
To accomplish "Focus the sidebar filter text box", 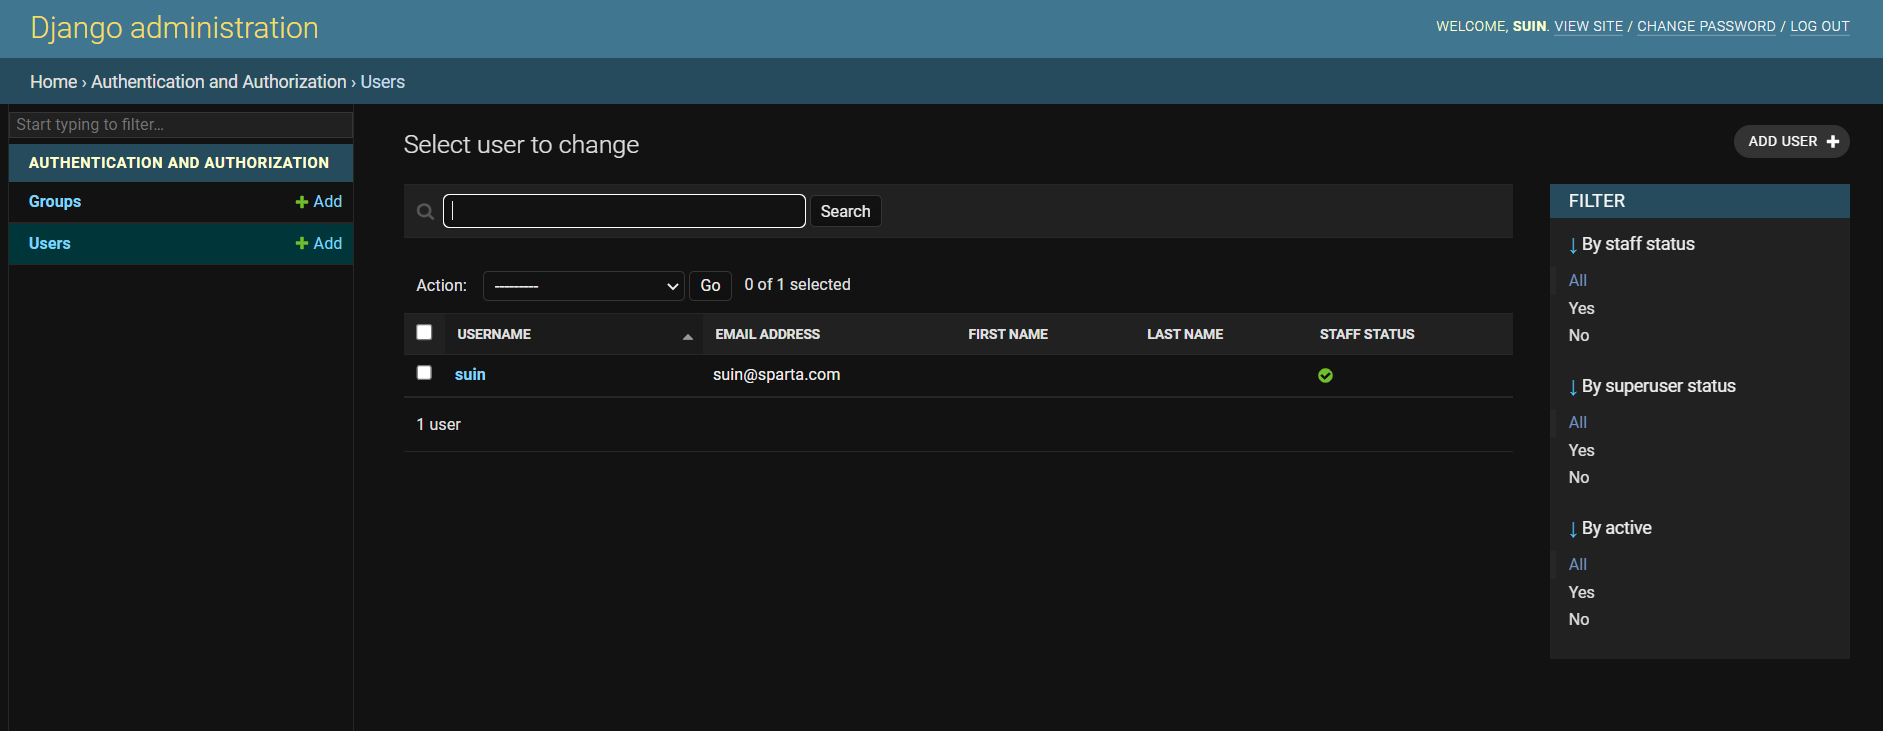I will pyautogui.click(x=181, y=124).
